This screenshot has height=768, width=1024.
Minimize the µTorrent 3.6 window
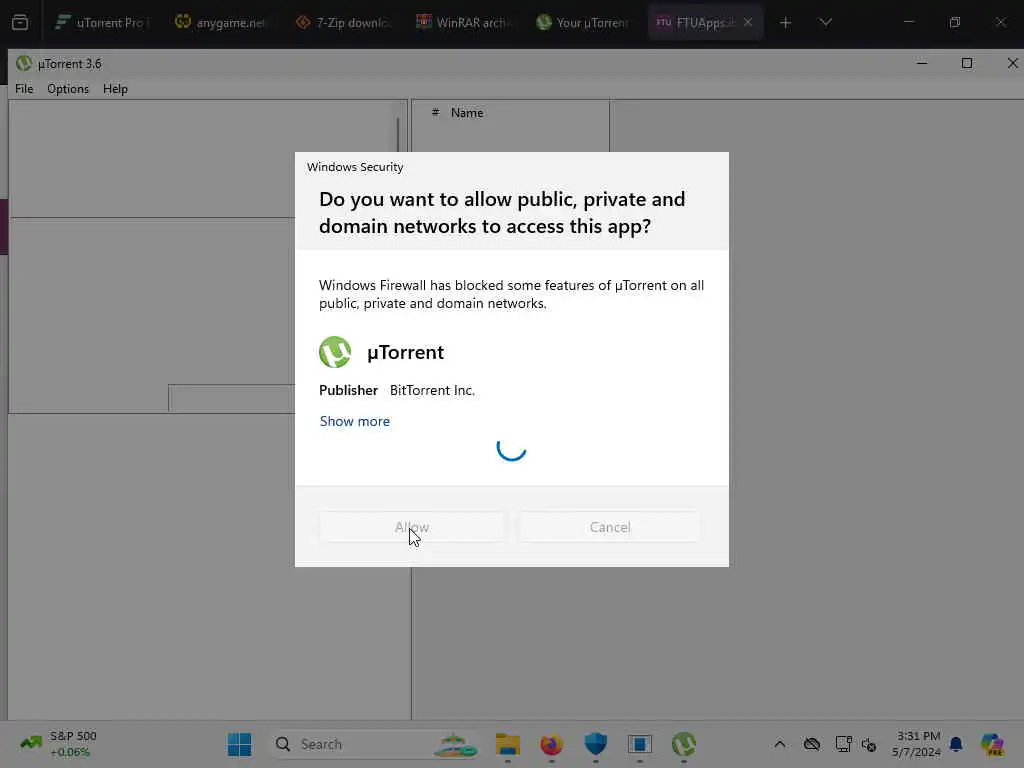tap(921, 63)
